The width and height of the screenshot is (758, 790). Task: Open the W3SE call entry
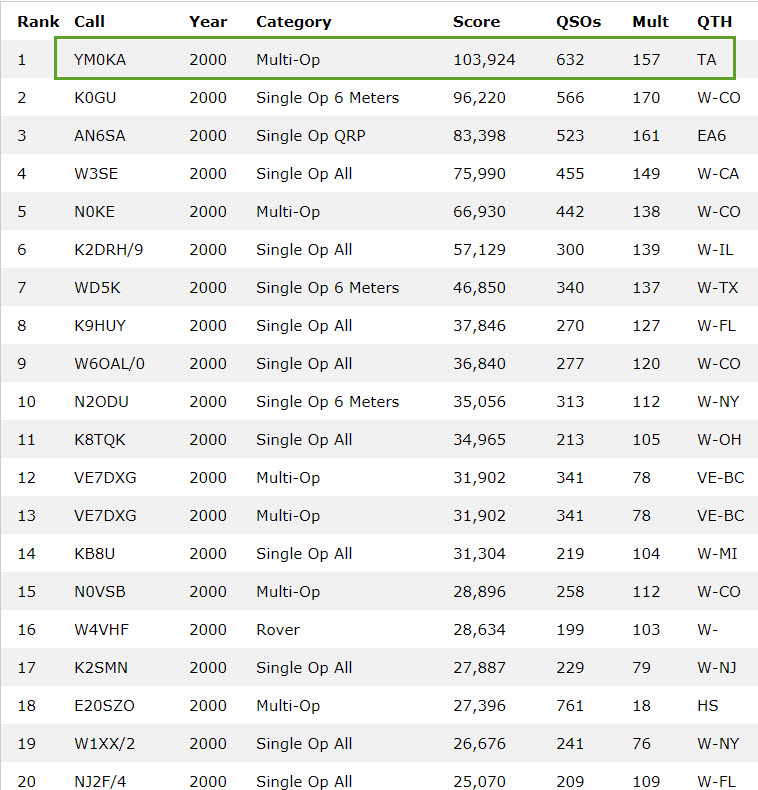tap(96, 174)
